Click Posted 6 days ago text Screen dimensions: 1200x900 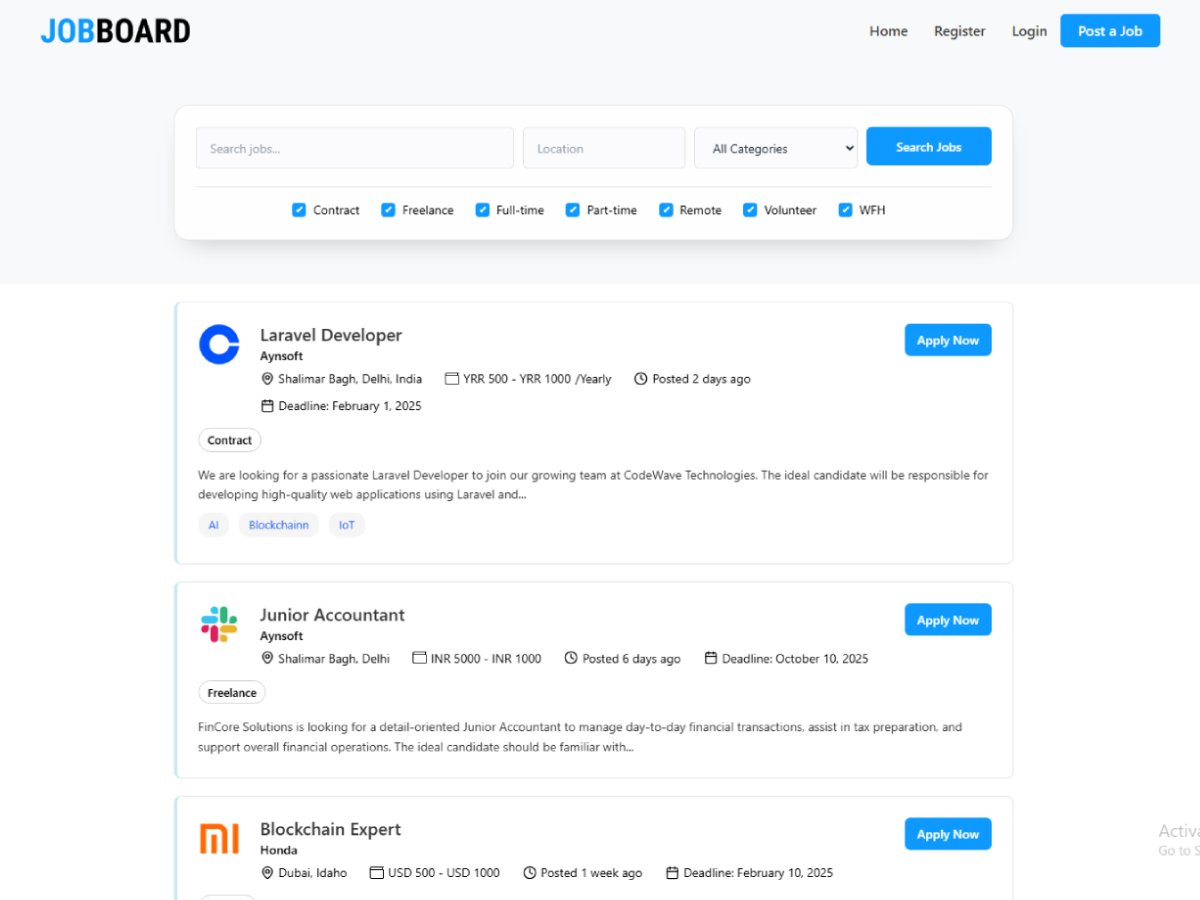(x=632, y=658)
